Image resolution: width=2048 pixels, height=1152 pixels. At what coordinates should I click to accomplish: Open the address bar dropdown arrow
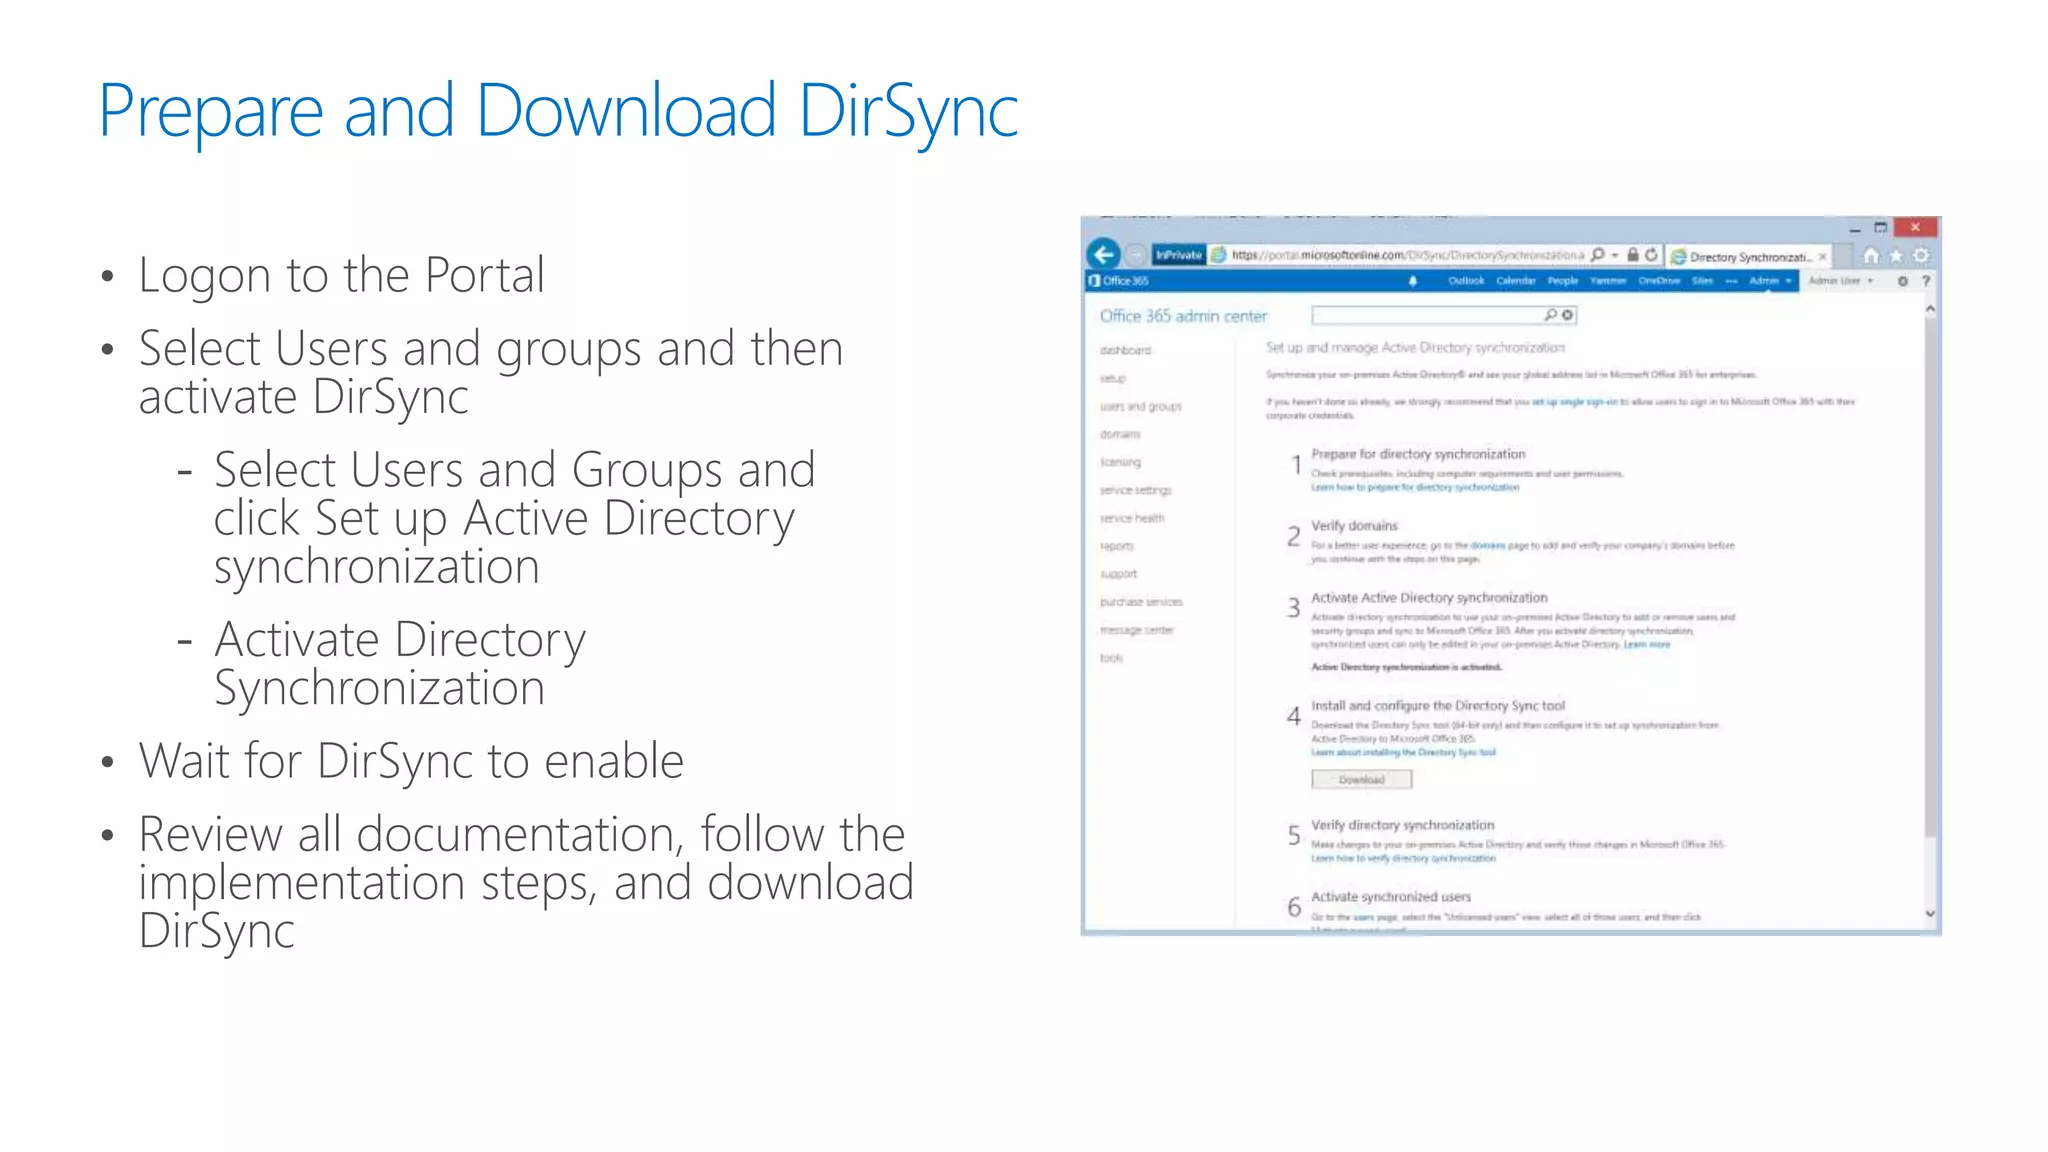pos(1614,256)
